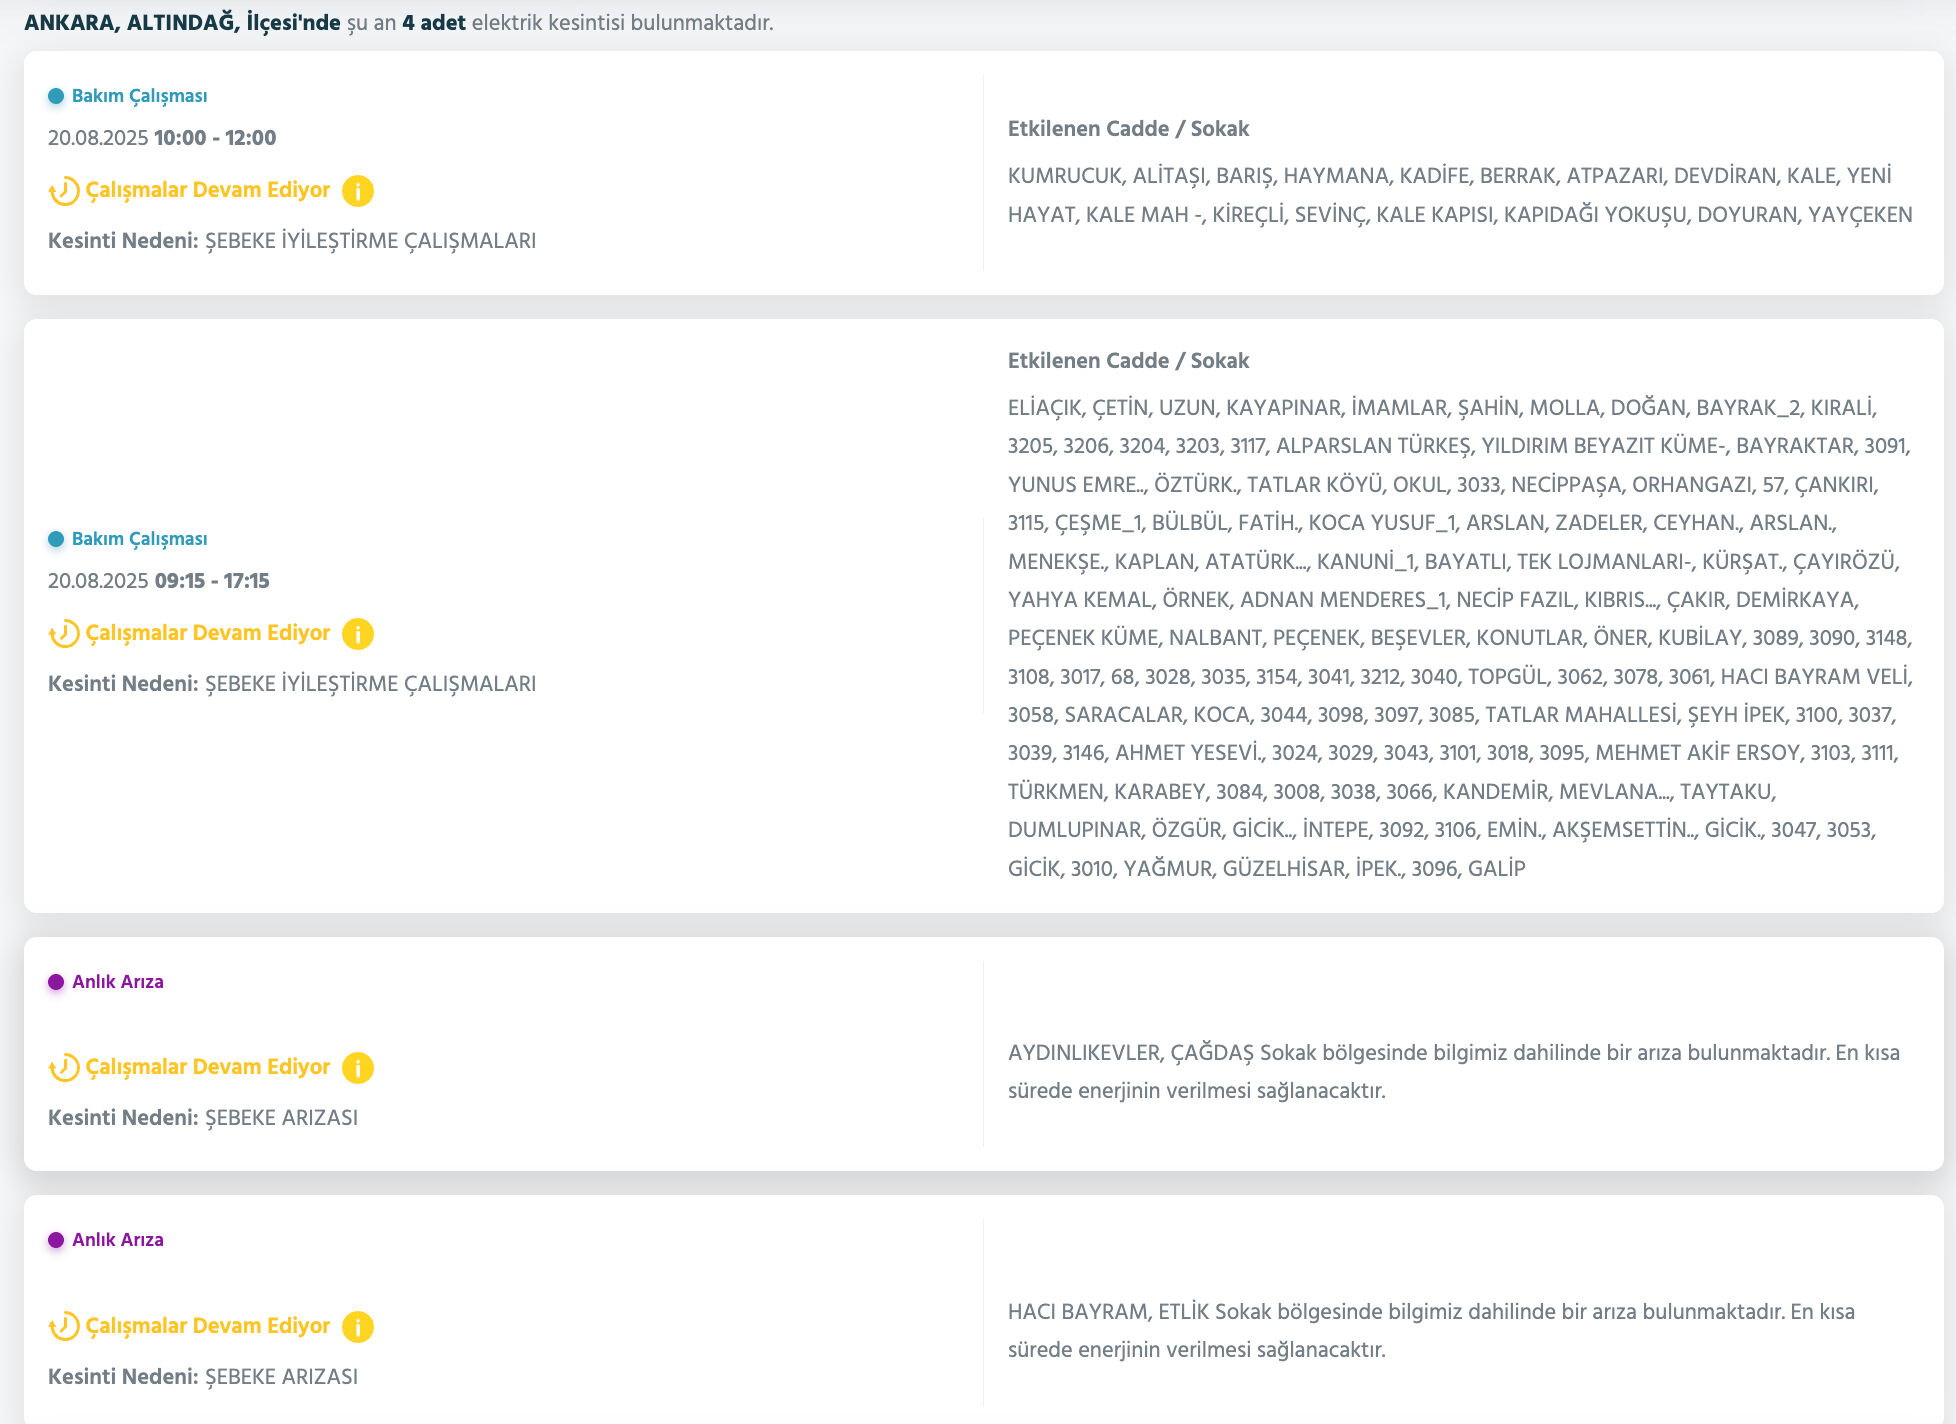Click the info icon in the 09:15 - 17:15 outage card
This screenshot has width=1956, height=1424.
(358, 633)
